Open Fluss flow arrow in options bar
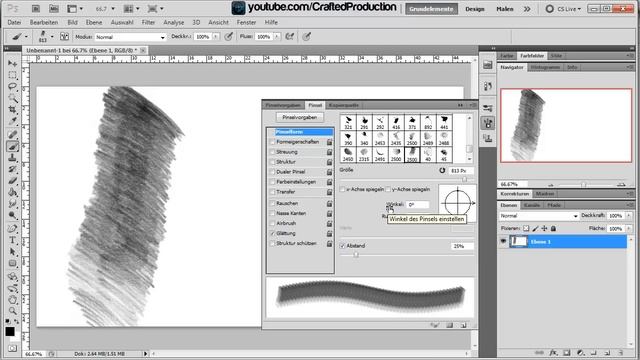This screenshot has height=360, width=640. [277, 37]
